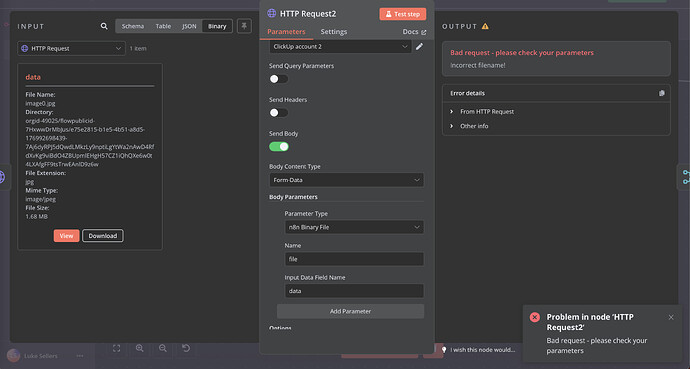The image size is (690, 369).
Task: Open the Docs link
Action: pos(414,32)
